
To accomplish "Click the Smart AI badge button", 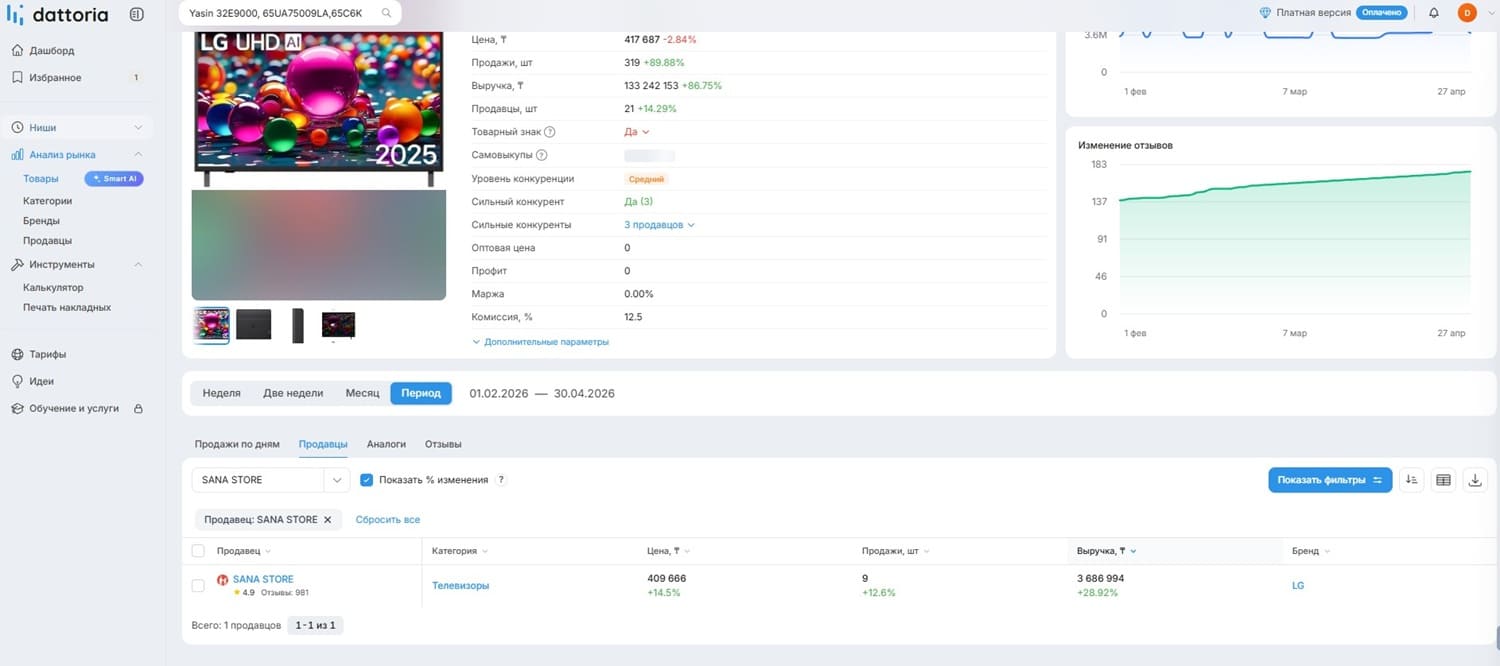I will pos(114,179).
